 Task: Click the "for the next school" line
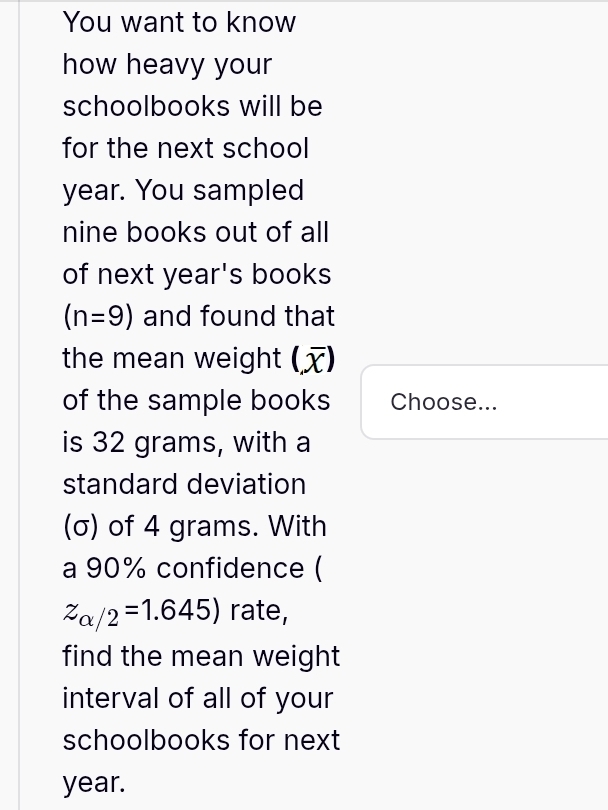click(x=185, y=148)
